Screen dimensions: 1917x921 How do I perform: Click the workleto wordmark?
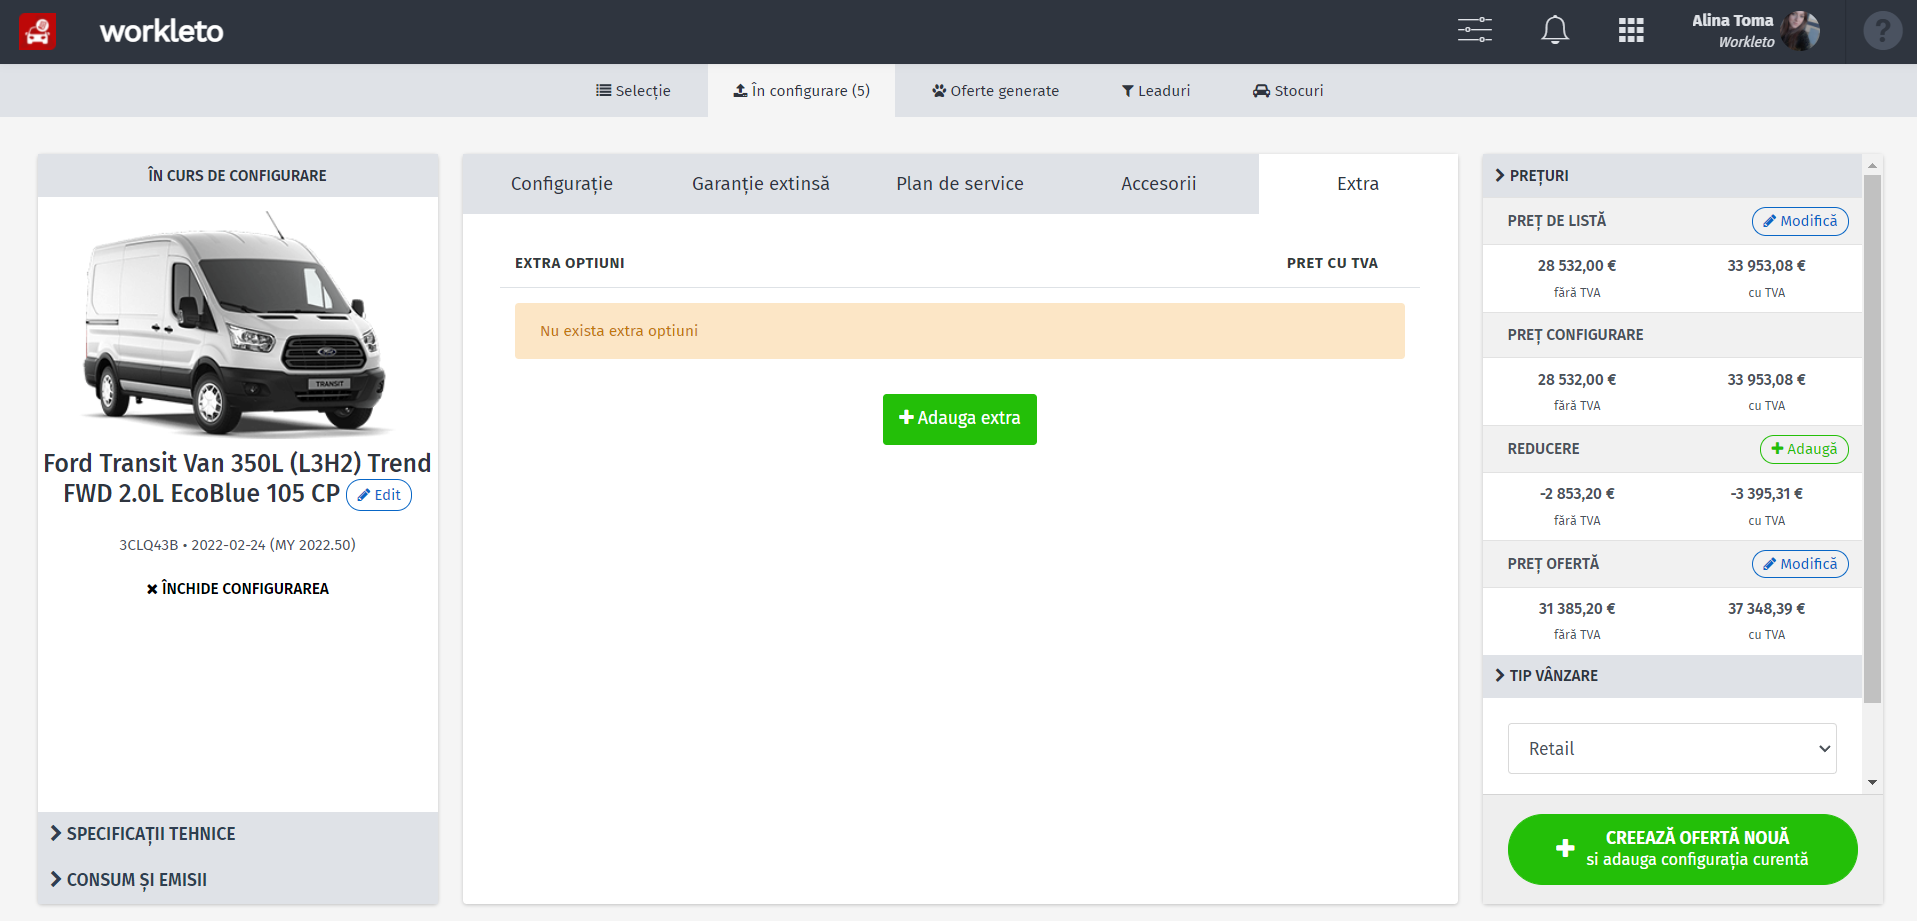(161, 31)
